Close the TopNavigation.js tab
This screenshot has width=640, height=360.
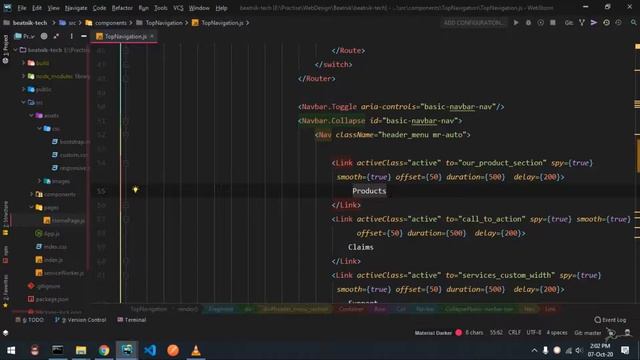tap(152, 36)
